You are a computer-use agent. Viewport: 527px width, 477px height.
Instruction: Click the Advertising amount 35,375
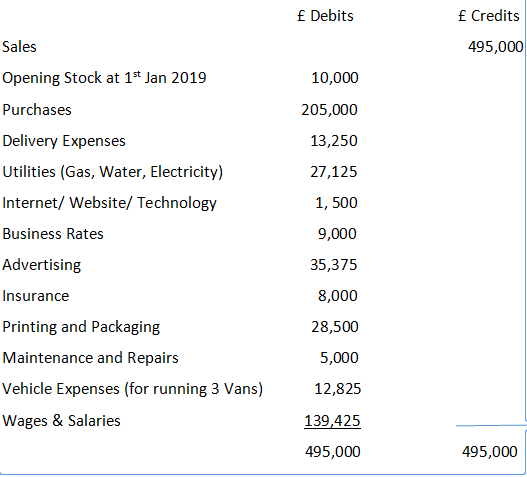(333, 265)
